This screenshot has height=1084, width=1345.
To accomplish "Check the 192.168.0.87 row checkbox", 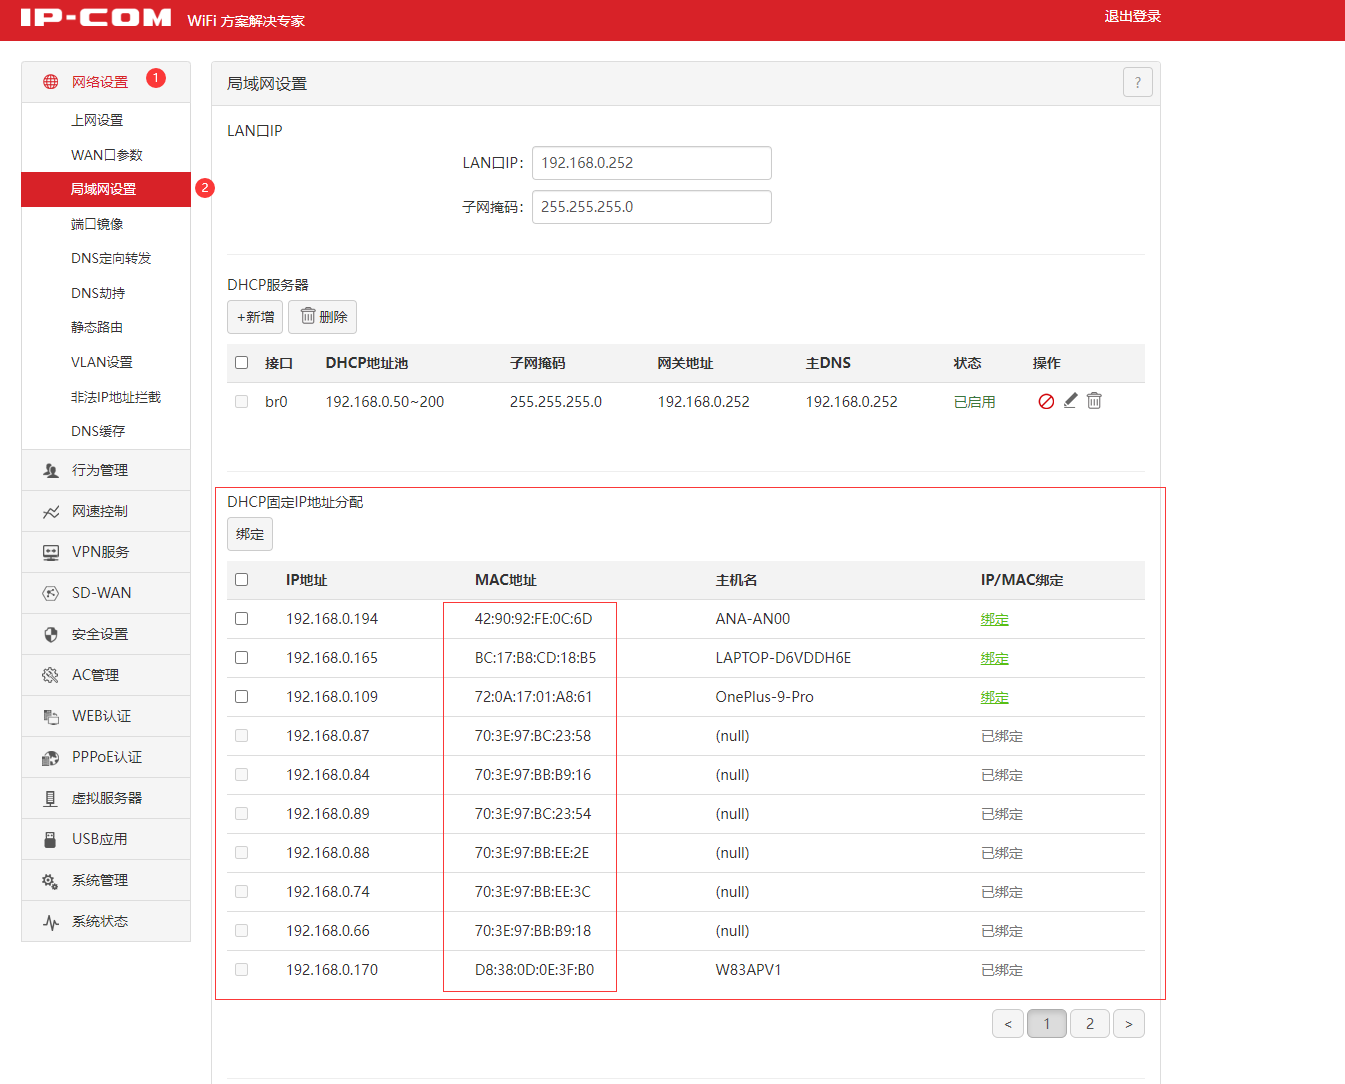I will tap(241, 735).
